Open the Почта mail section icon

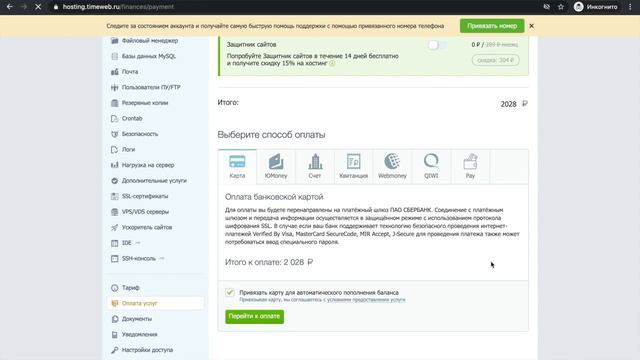(x=115, y=72)
